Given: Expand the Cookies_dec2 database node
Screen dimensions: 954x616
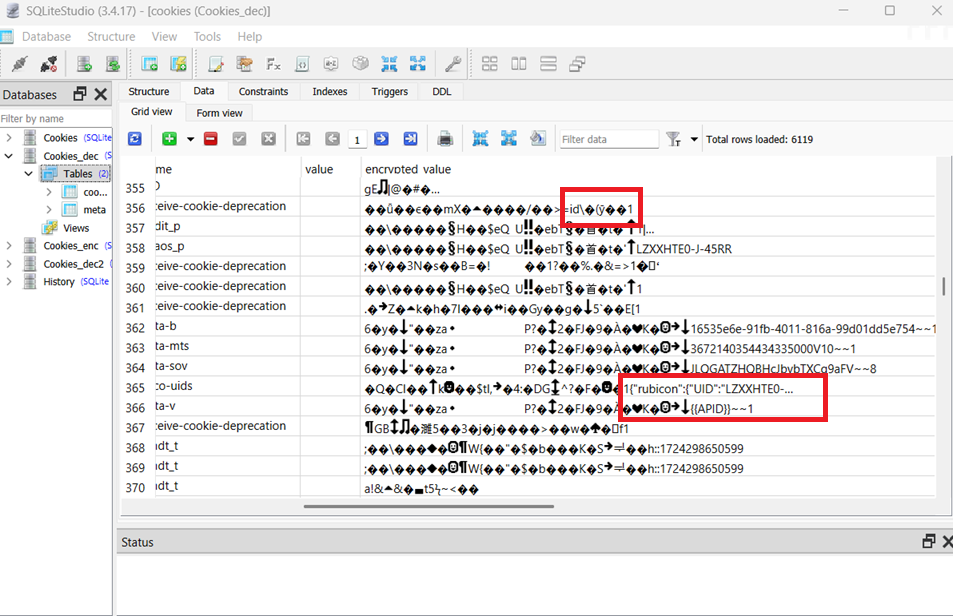Looking at the screenshot, I should pos(9,264).
